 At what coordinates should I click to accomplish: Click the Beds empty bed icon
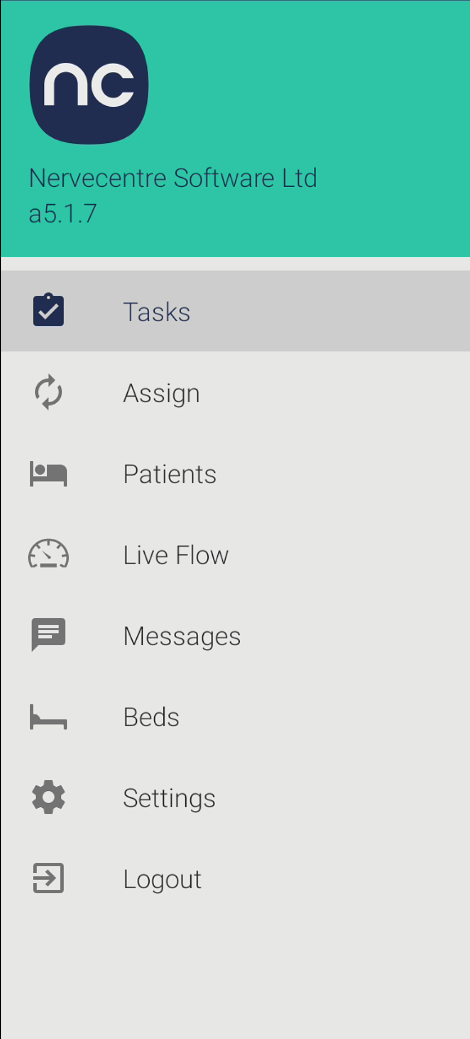[x=48, y=717]
